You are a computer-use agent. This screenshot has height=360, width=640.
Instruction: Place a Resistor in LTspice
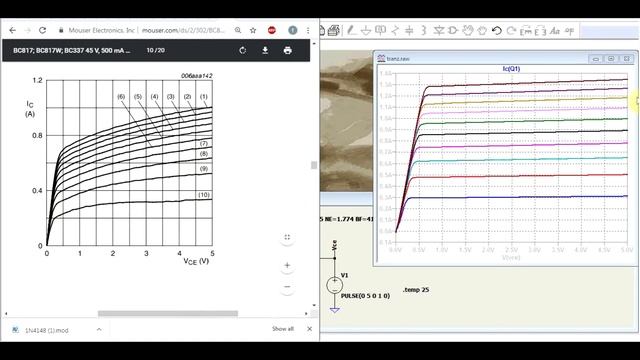coord(395,30)
